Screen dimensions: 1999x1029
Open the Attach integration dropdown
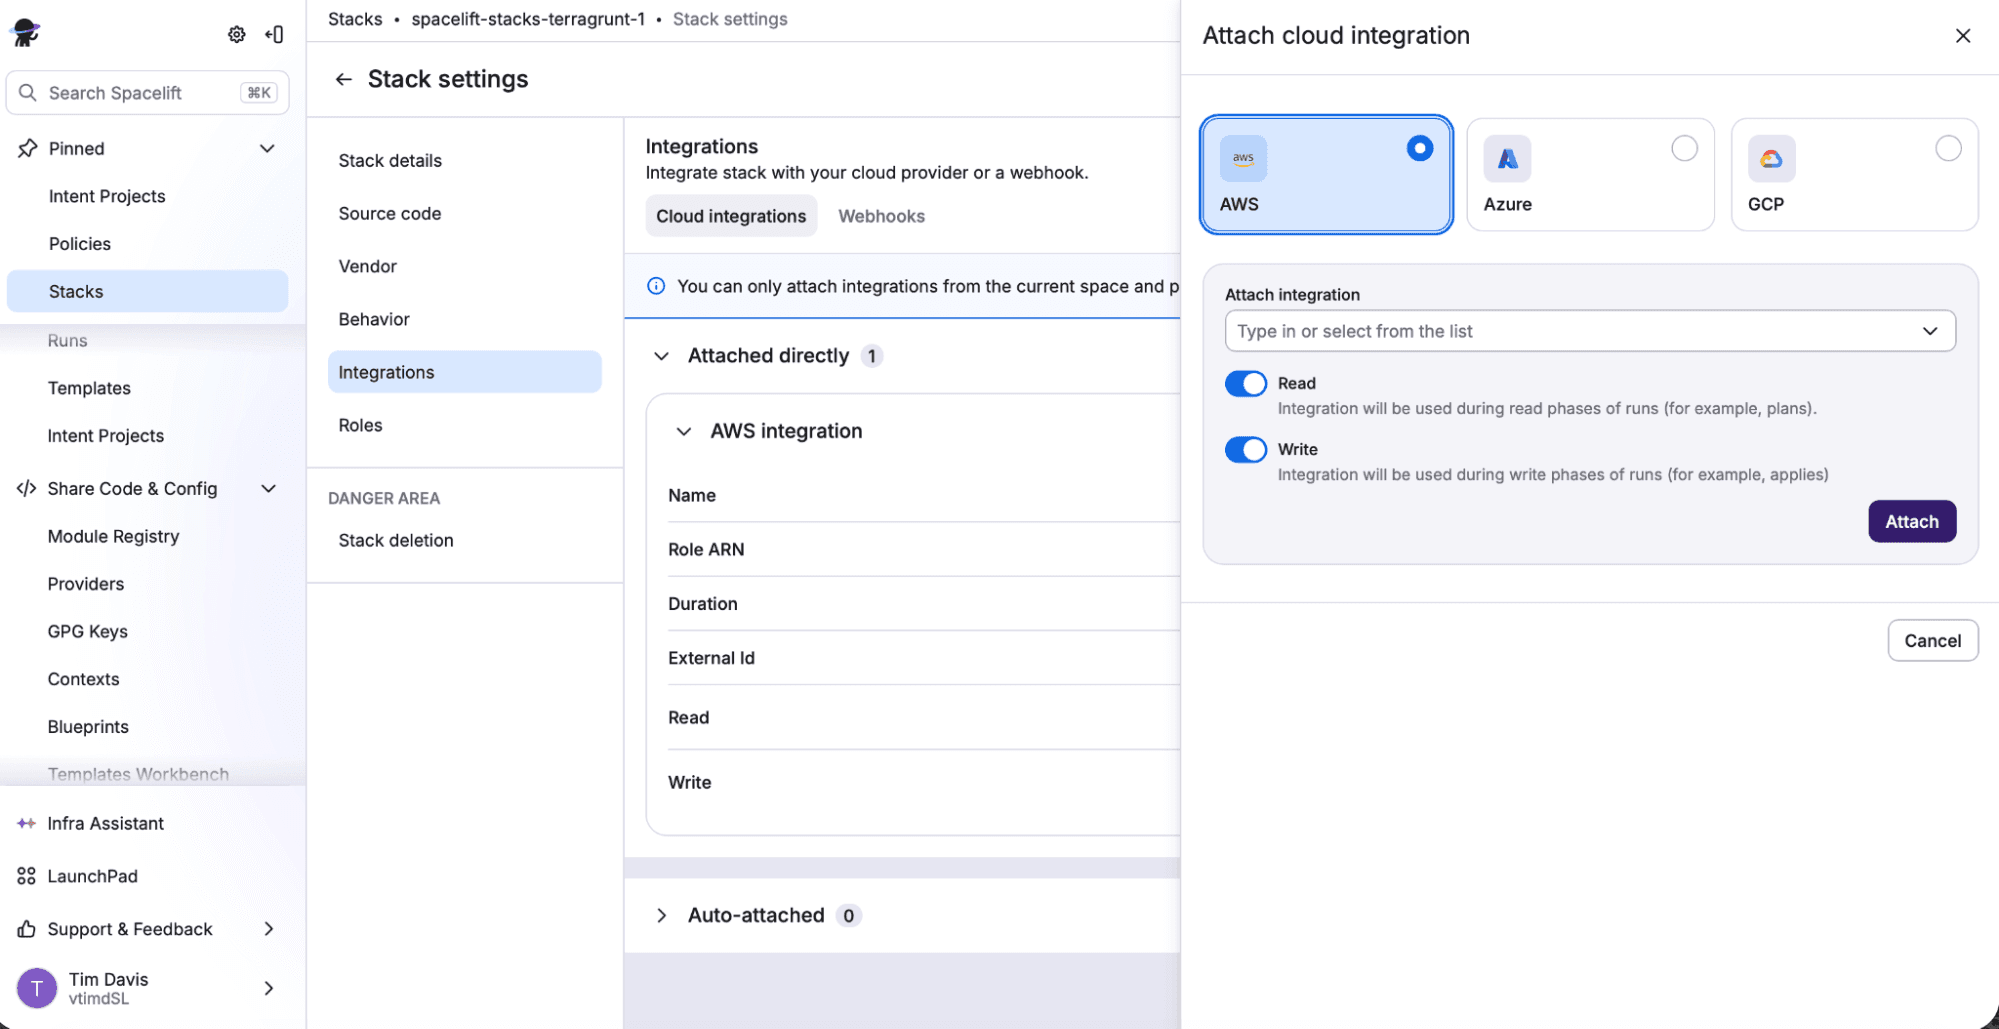[1590, 331]
